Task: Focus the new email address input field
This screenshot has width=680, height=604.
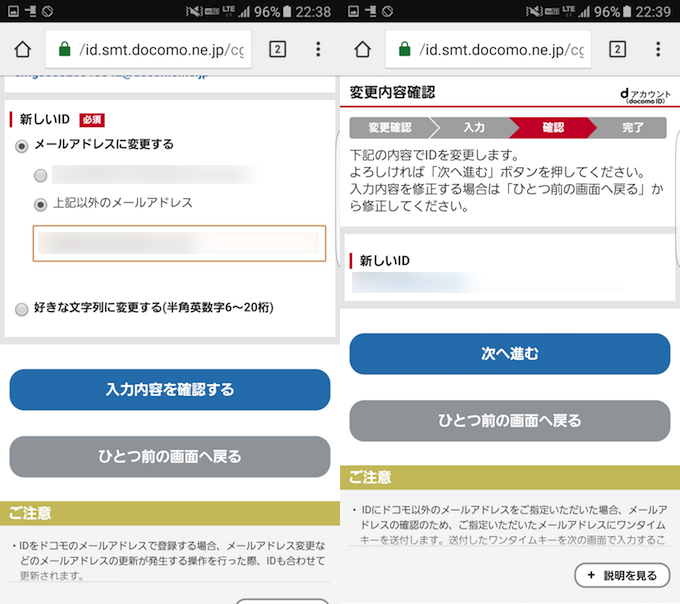Action: tap(179, 243)
